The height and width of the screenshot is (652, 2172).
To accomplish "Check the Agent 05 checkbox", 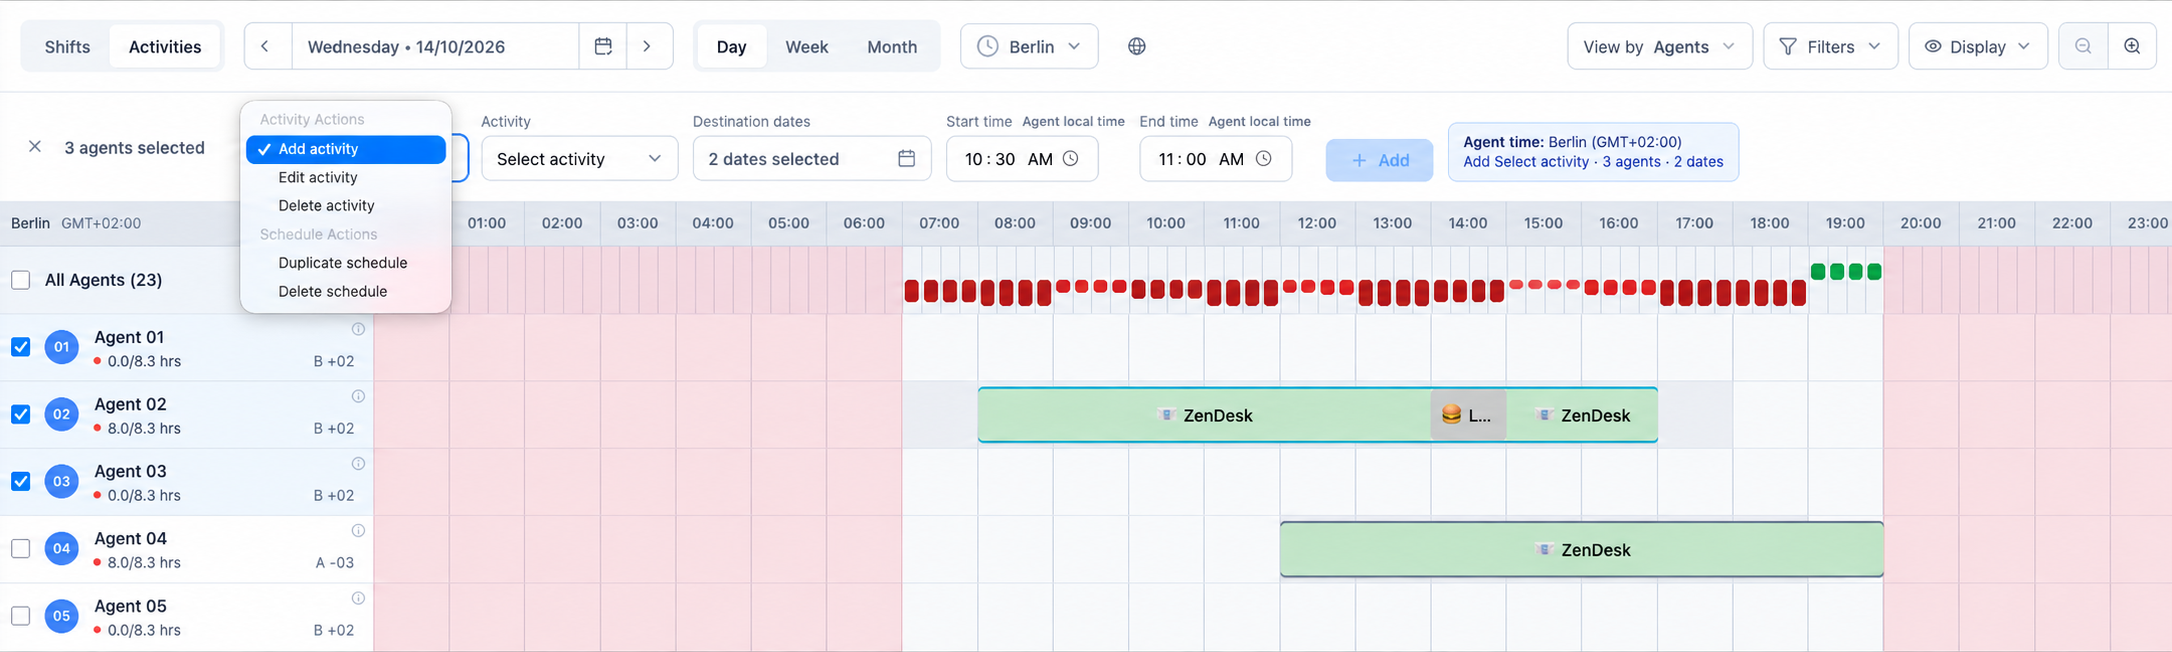I will (20, 616).
